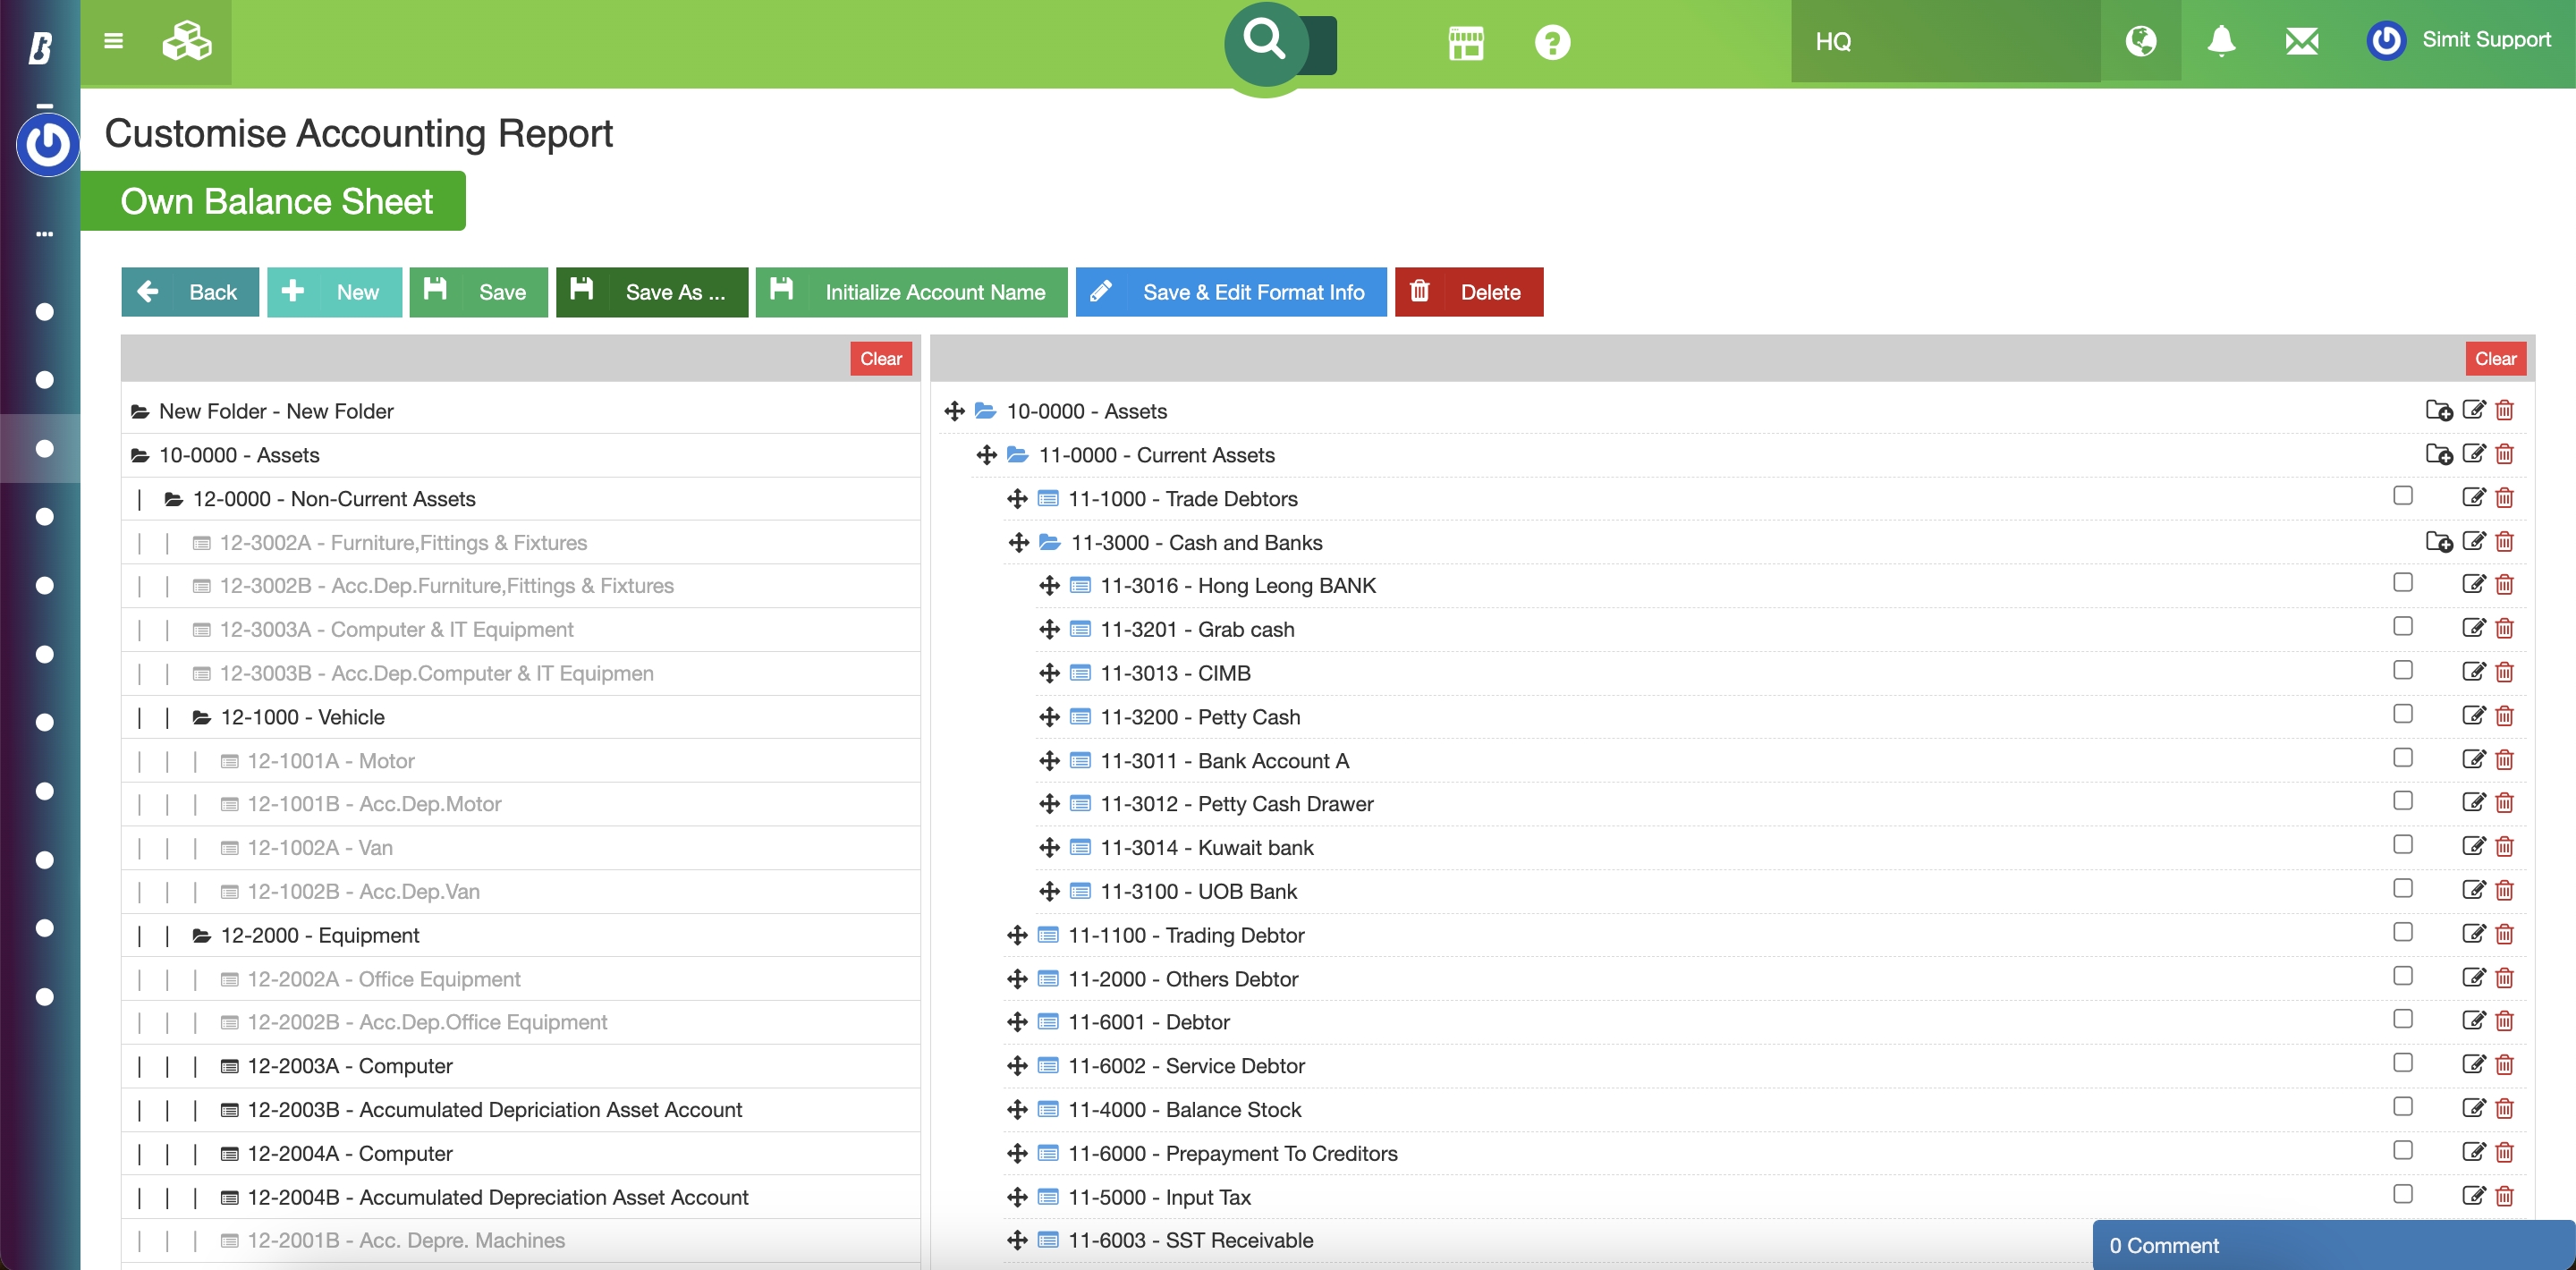The image size is (2576, 1270).
Task: Collapse the 11-3000 Cash and Banks folder
Action: (1049, 542)
